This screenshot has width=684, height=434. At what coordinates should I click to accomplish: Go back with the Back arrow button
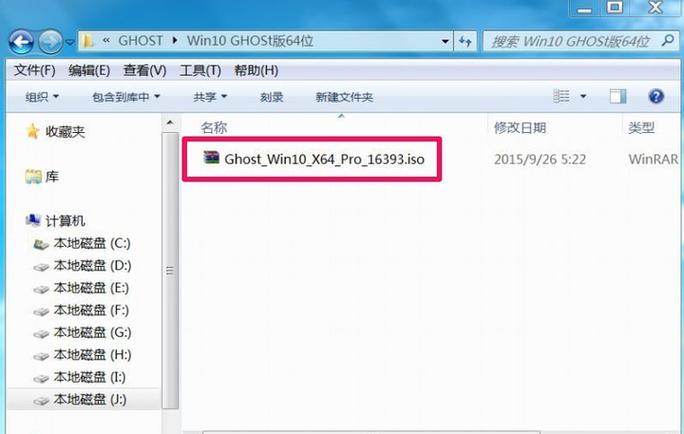tap(21, 42)
